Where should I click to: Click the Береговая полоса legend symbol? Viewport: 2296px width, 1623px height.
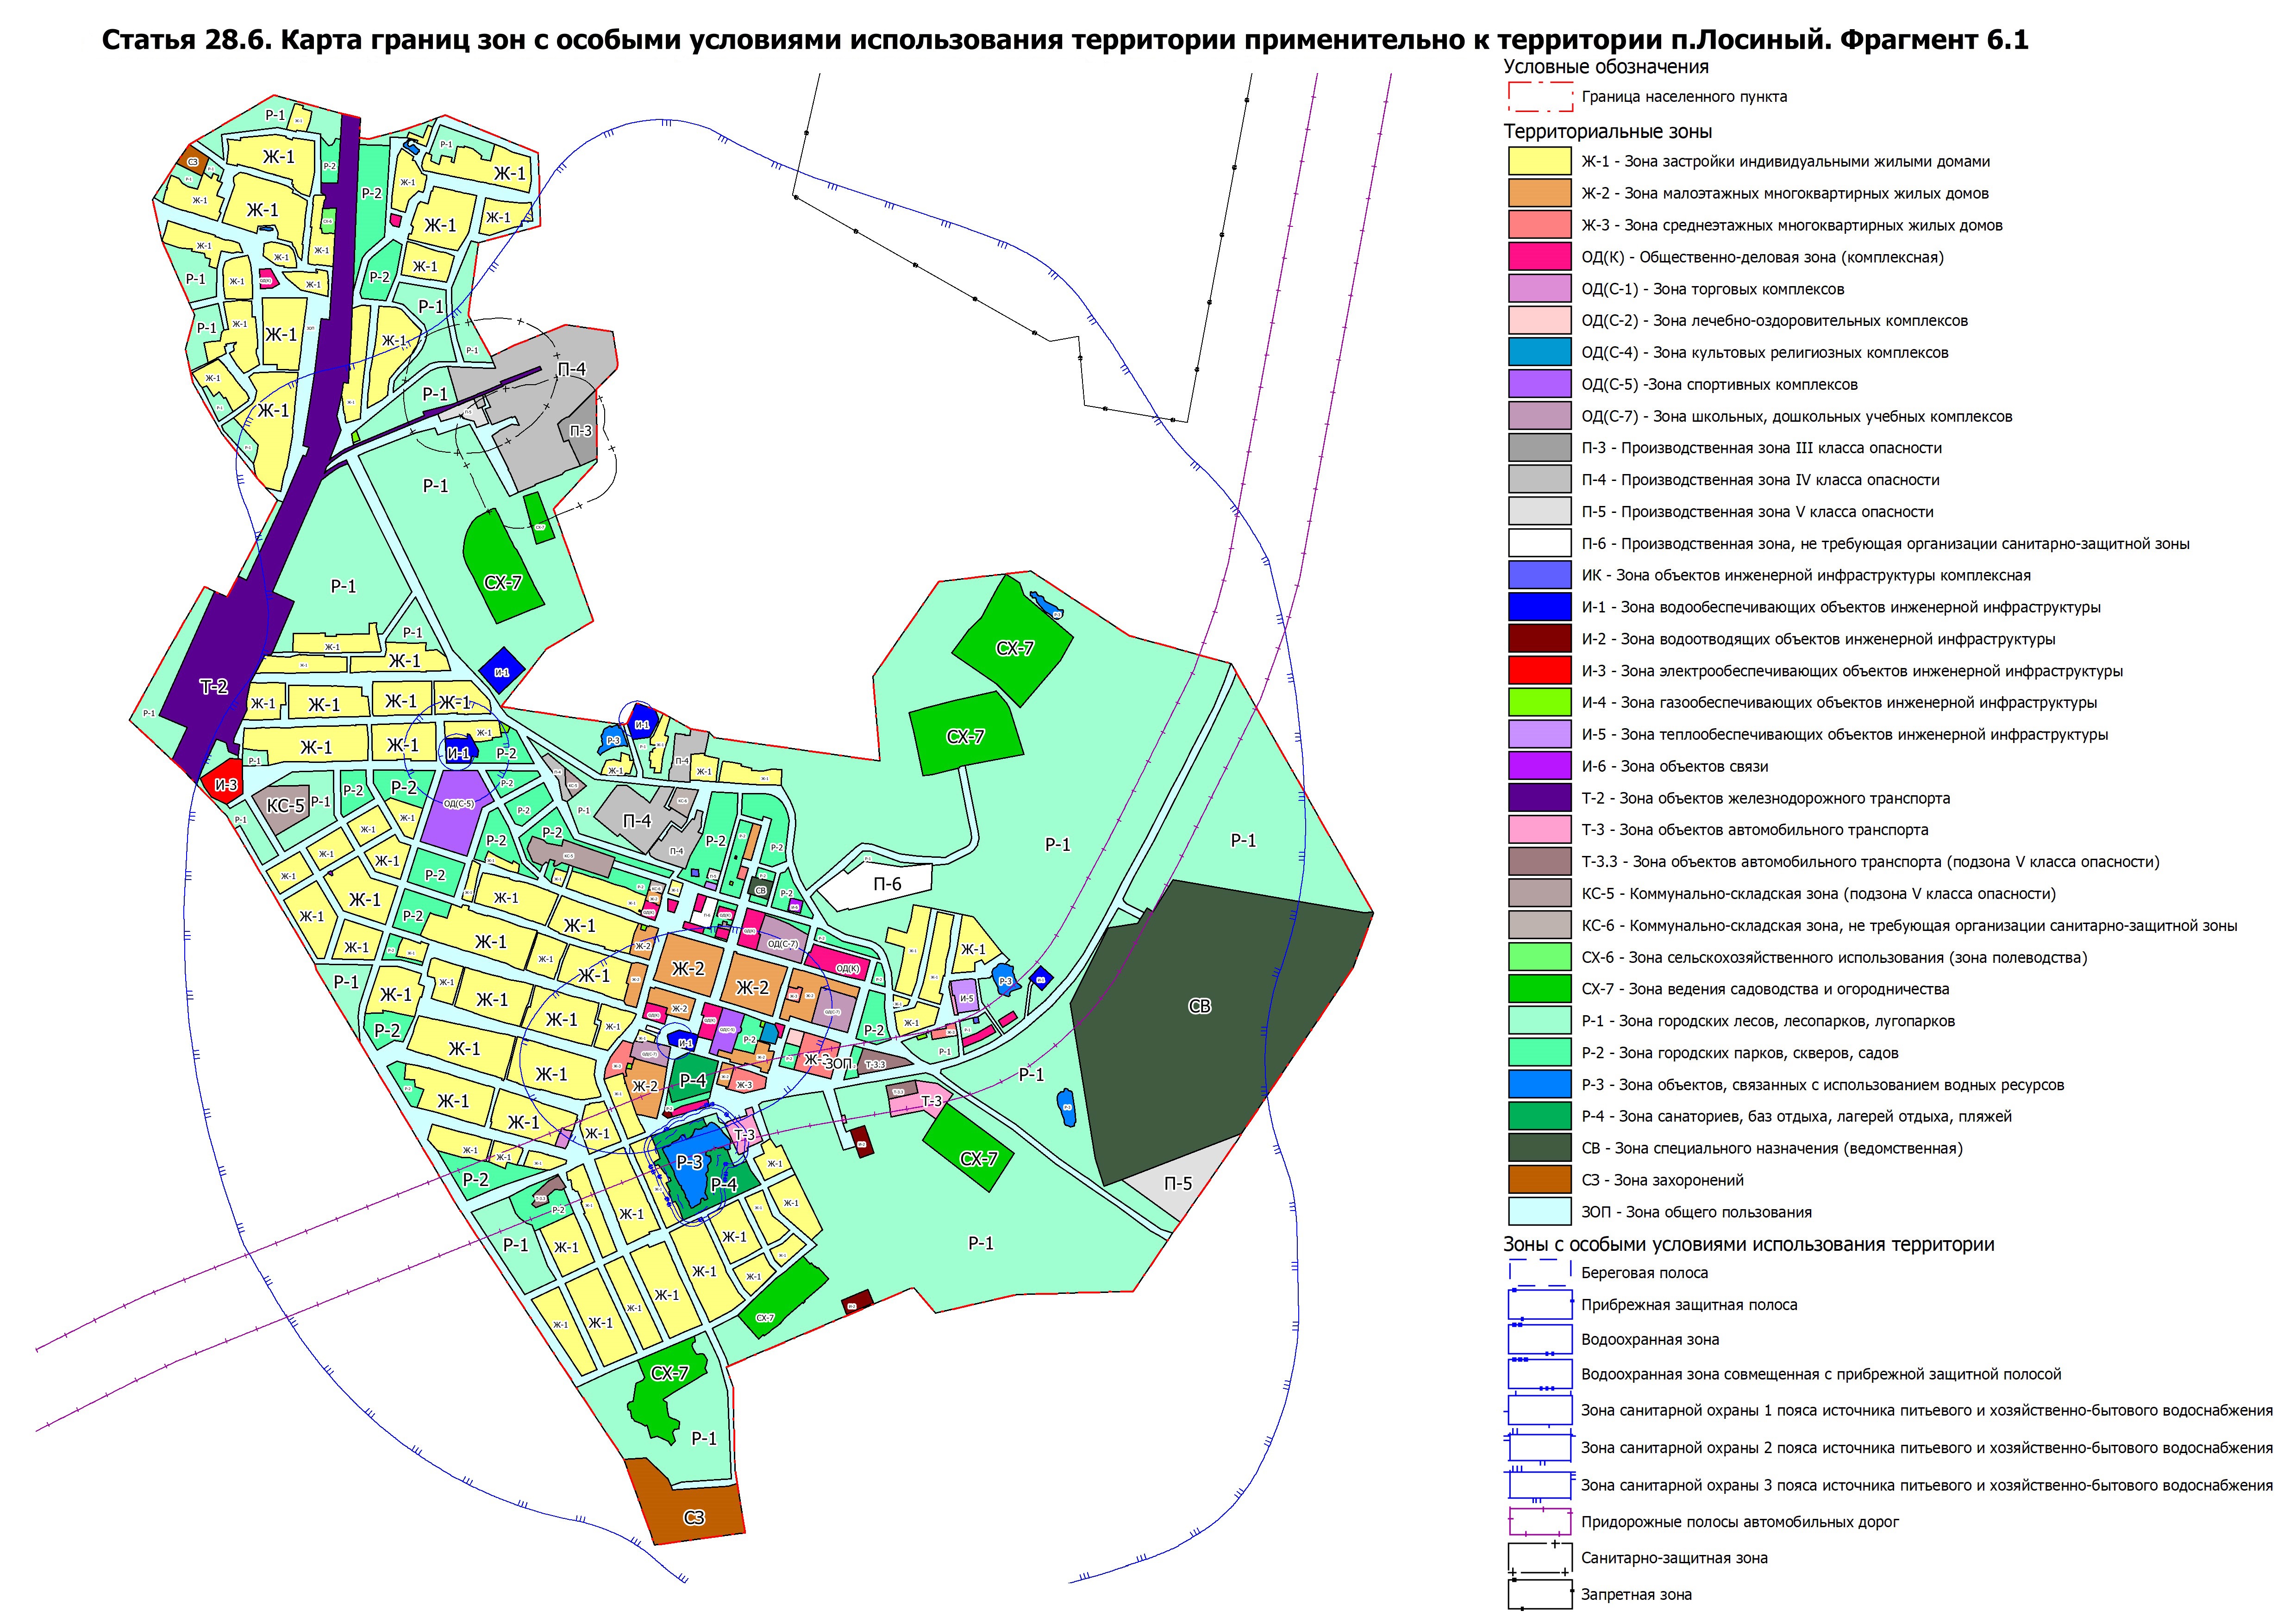[1539, 1273]
